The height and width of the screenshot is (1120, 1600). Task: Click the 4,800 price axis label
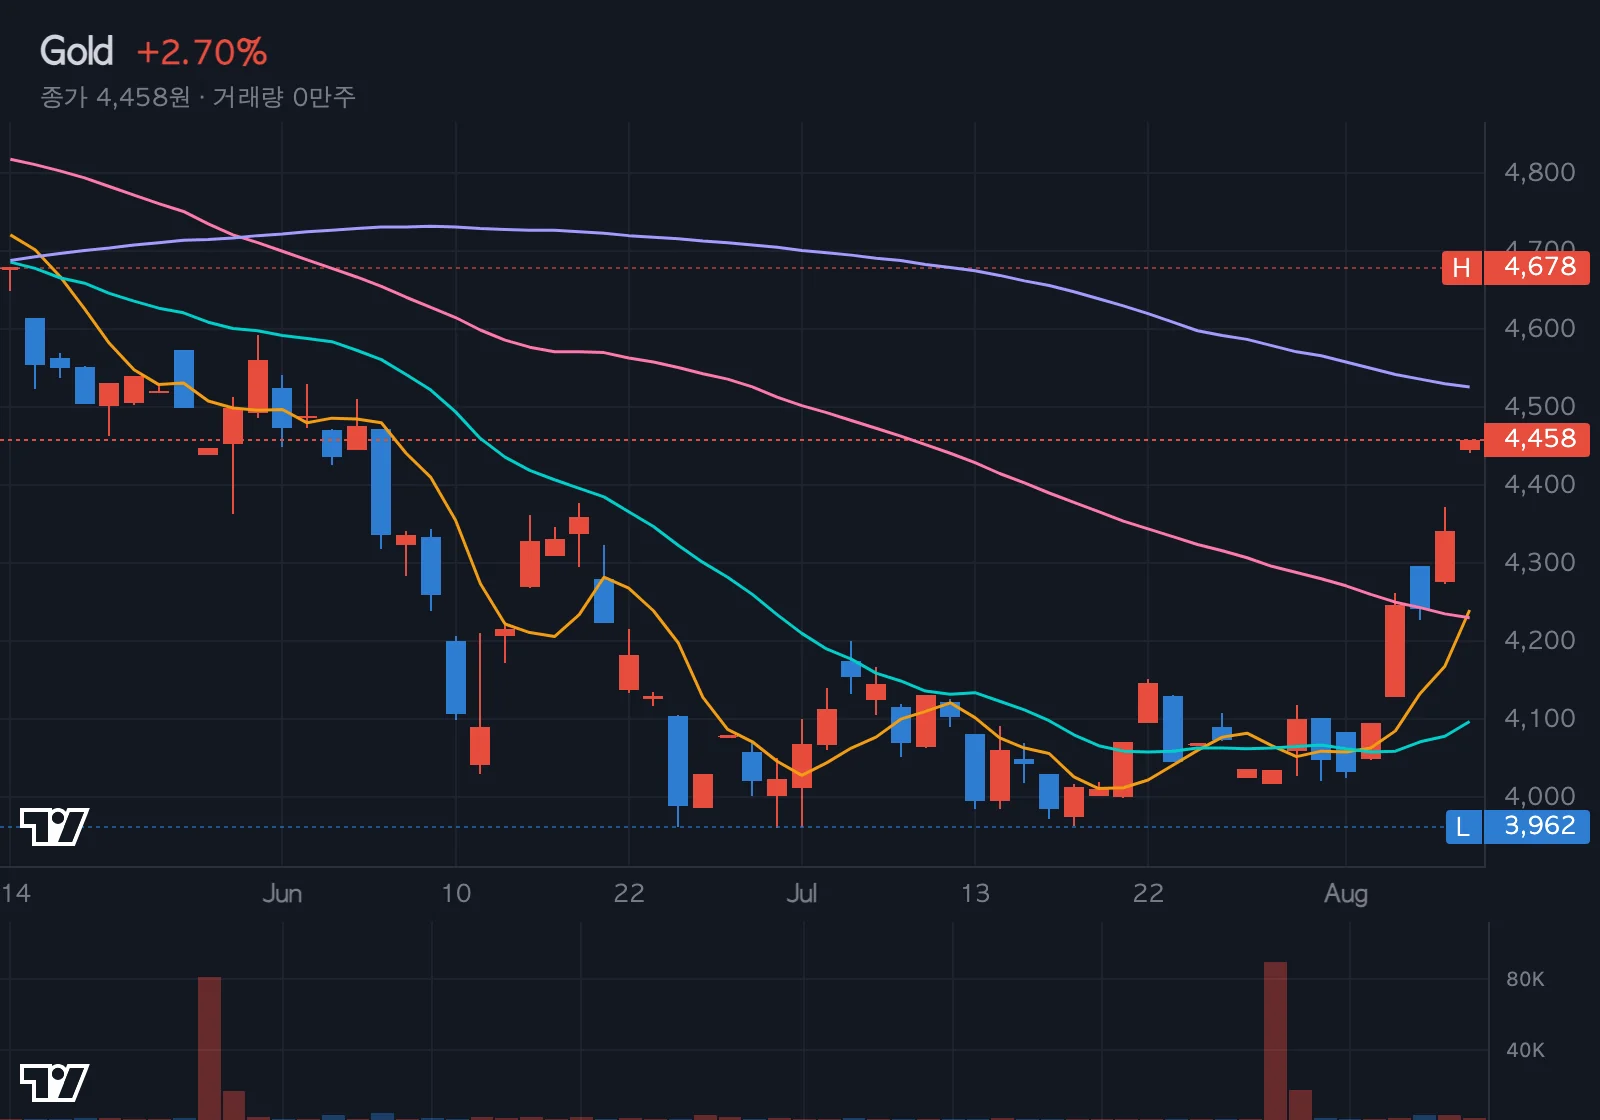[1540, 172]
